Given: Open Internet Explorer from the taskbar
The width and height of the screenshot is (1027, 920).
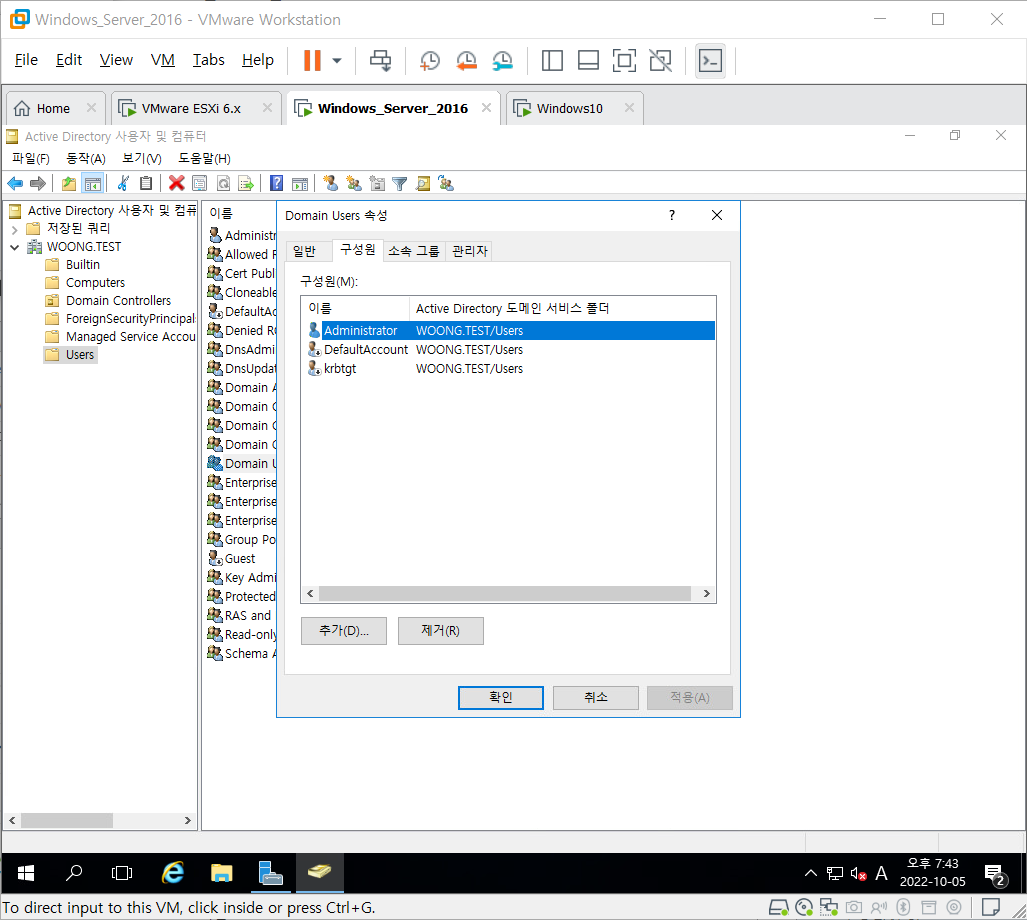Looking at the screenshot, I should tap(173, 873).
